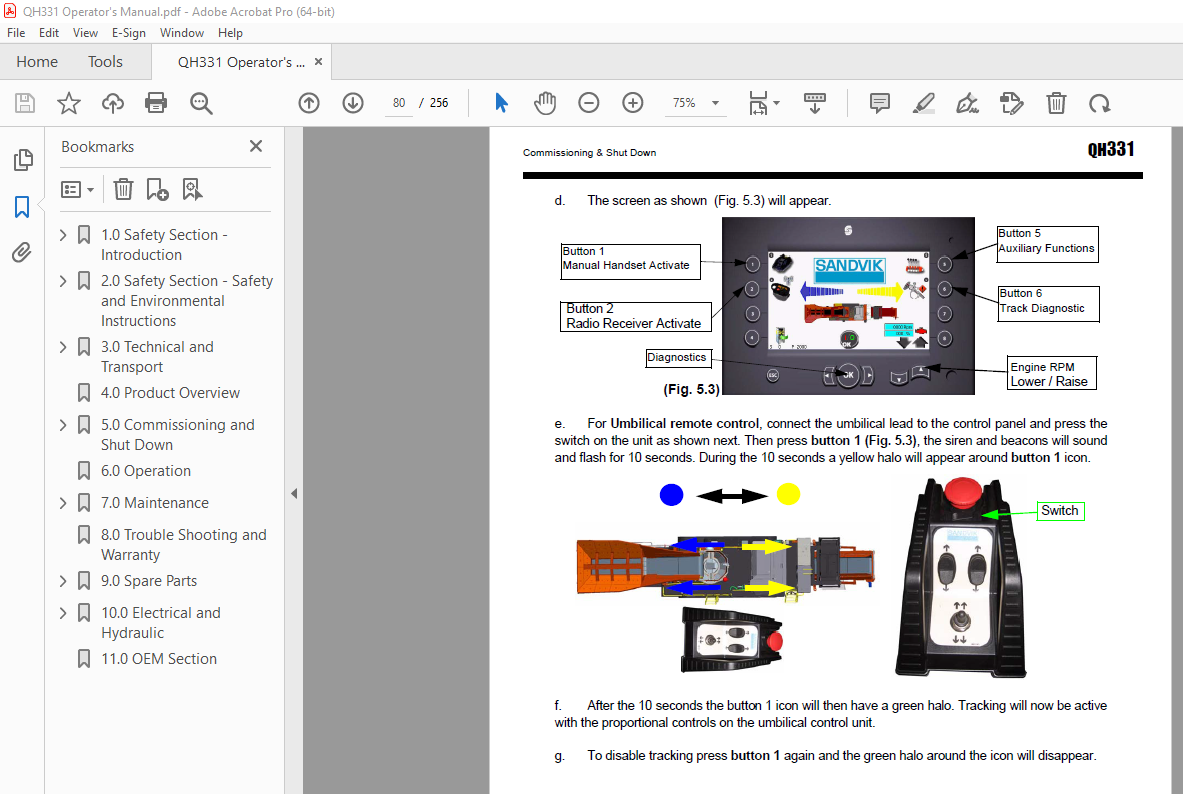The height and width of the screenshot is (794, 1183).
Task: Open the View menu
Action: click(x=85, y=33)
